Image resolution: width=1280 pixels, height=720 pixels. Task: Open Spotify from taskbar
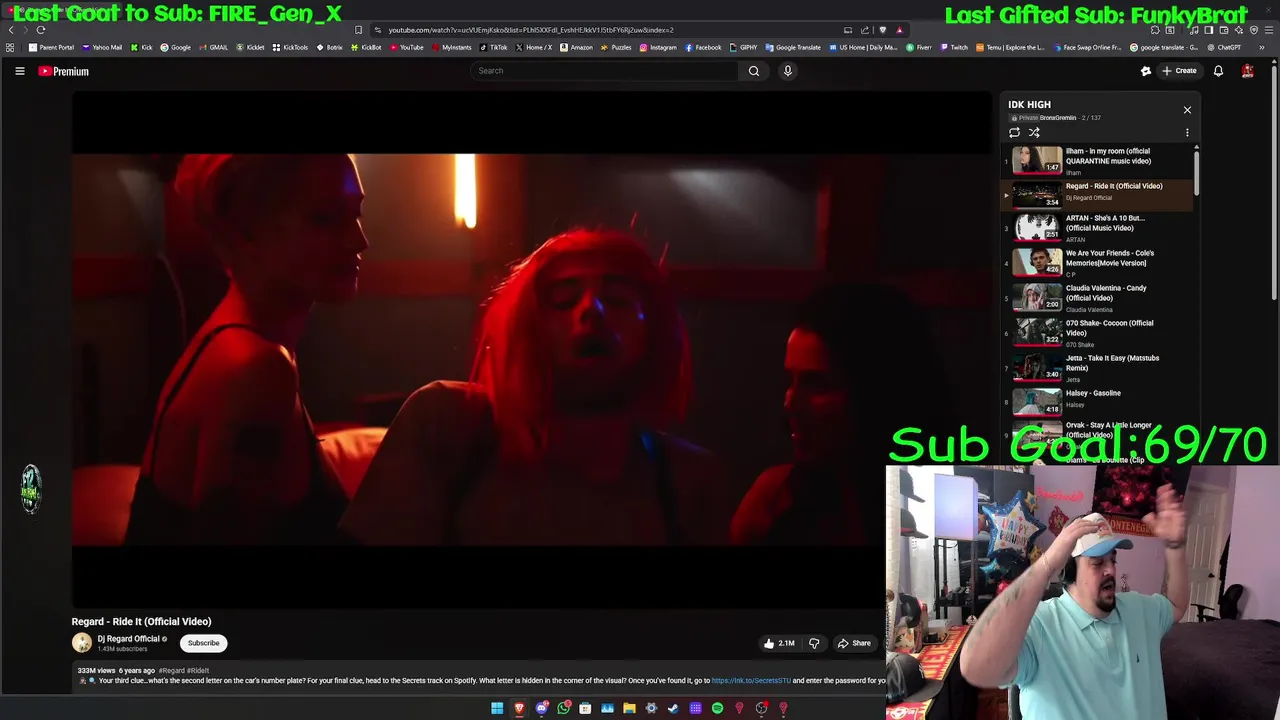coord(717,708)
